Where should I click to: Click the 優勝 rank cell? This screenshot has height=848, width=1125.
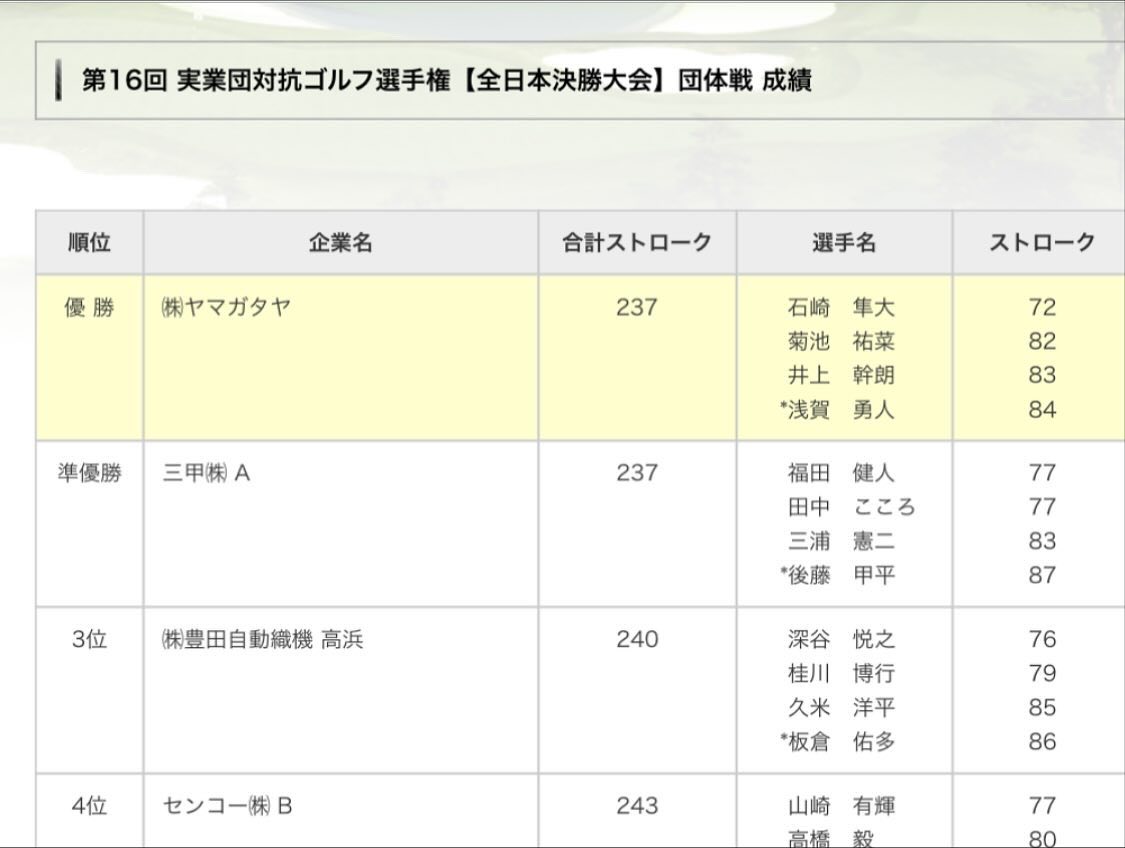click(89, 307)
